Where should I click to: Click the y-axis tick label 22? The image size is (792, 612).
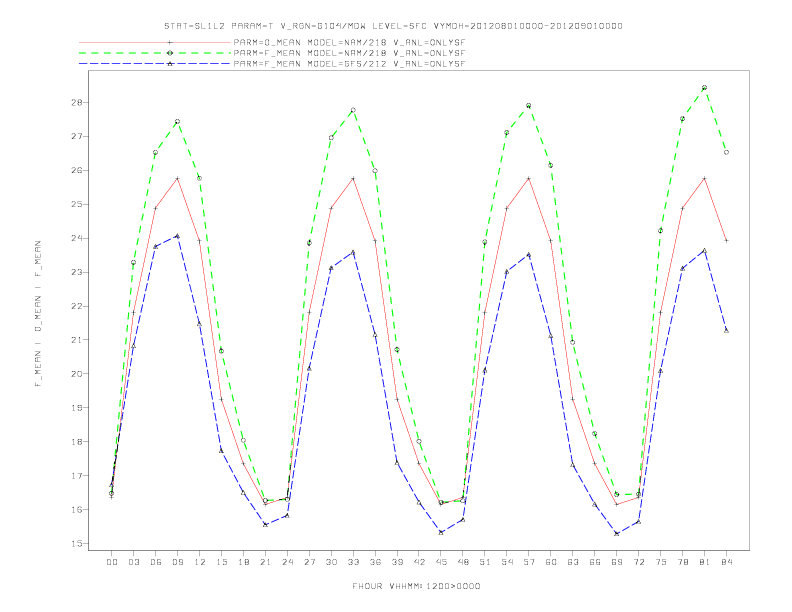point(79,306)
